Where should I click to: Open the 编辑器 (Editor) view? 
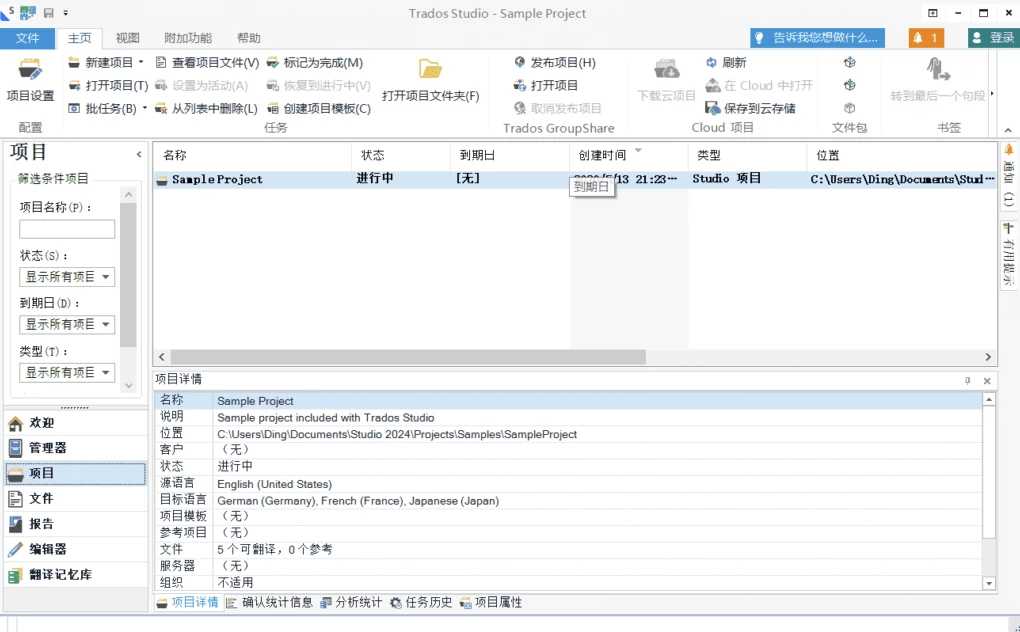click(x=47, y=549)
